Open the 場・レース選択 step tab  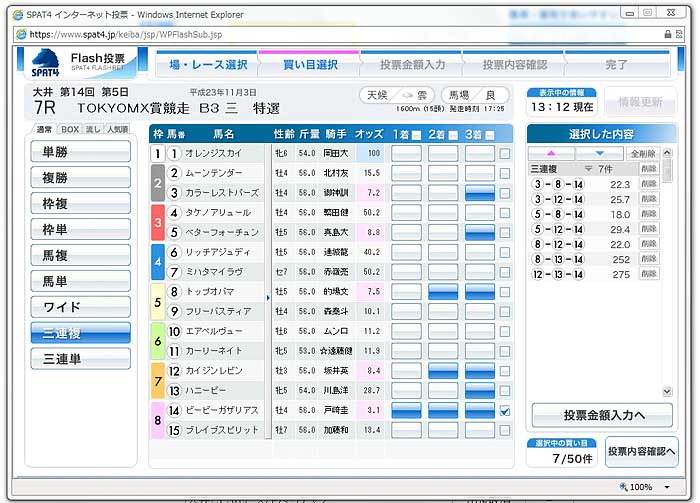207,65
